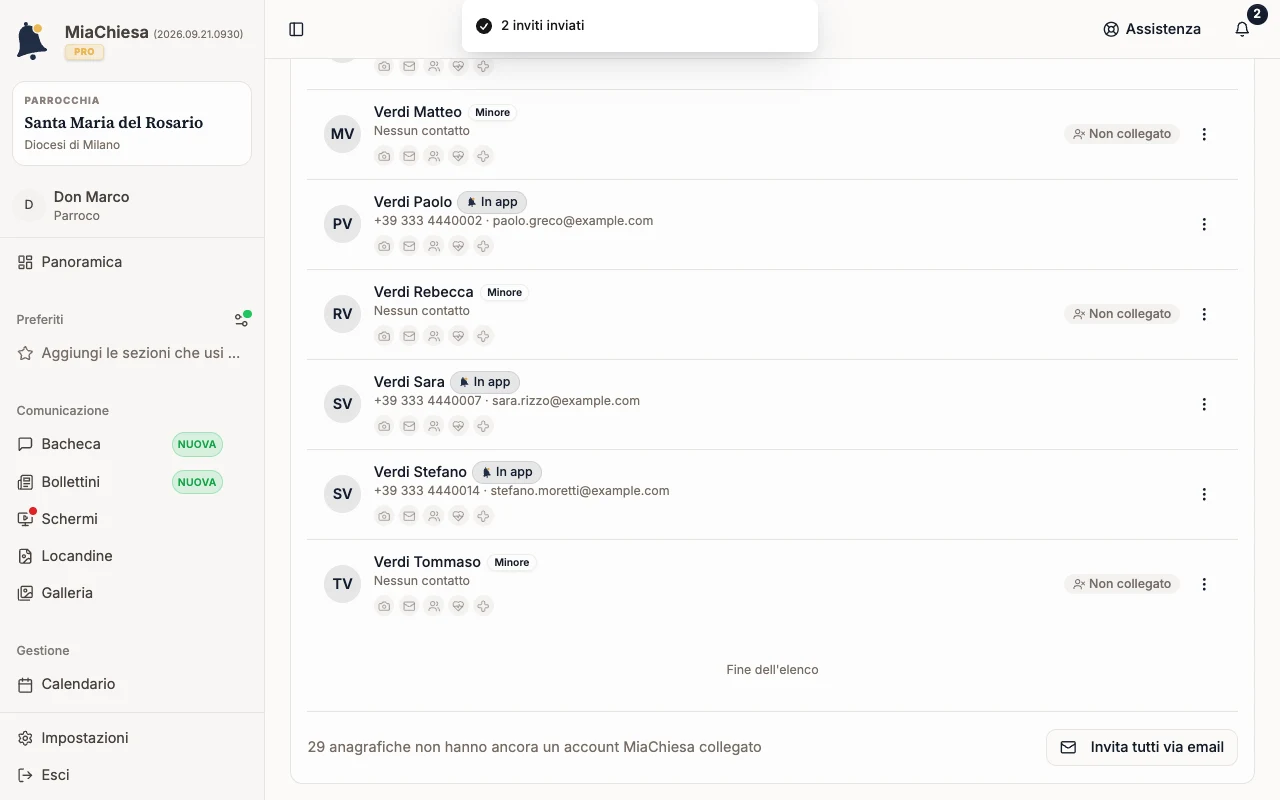Open the notifications bell
Image resolution: width=1280 pixels, height=800 pixels.
1242,29
